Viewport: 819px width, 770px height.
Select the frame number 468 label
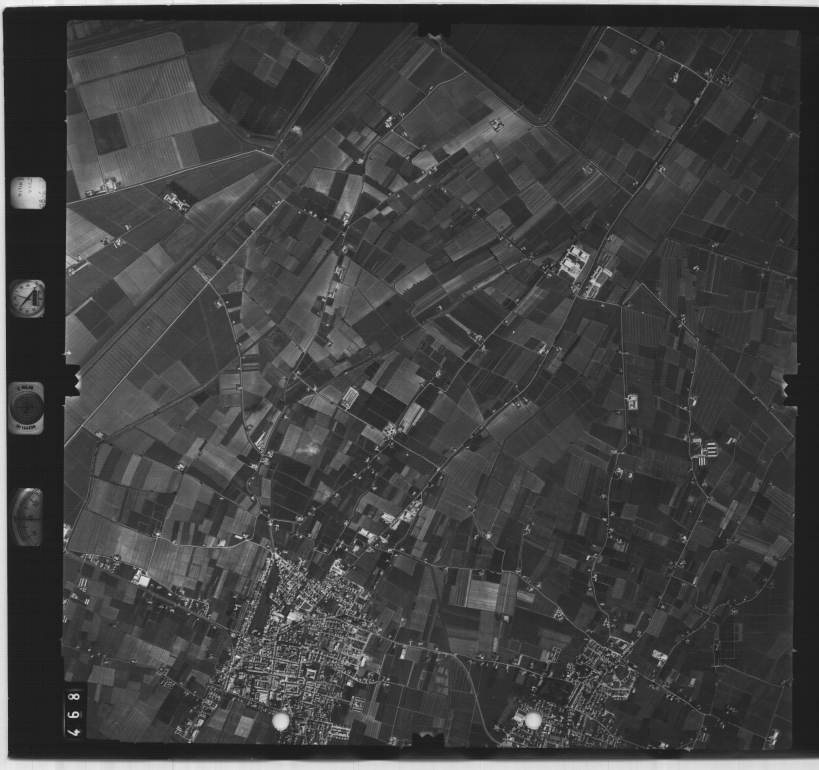coord(74,710)
